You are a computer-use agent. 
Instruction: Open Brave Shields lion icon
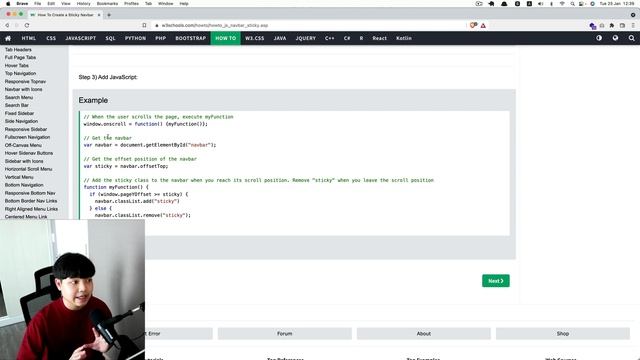coord(473,25)
